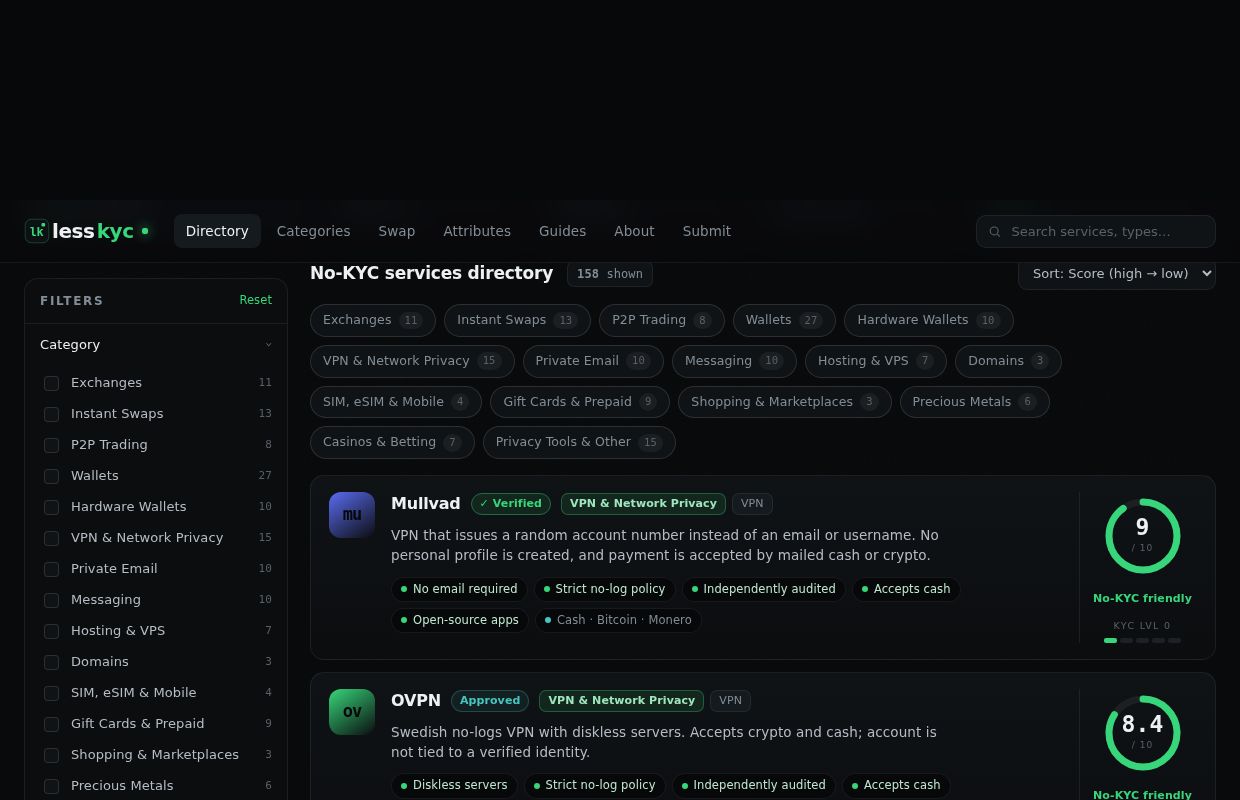This screenshot has height=800, width=1240.
Task: Select the Precious Metals category chip
Action: (974, 402)
